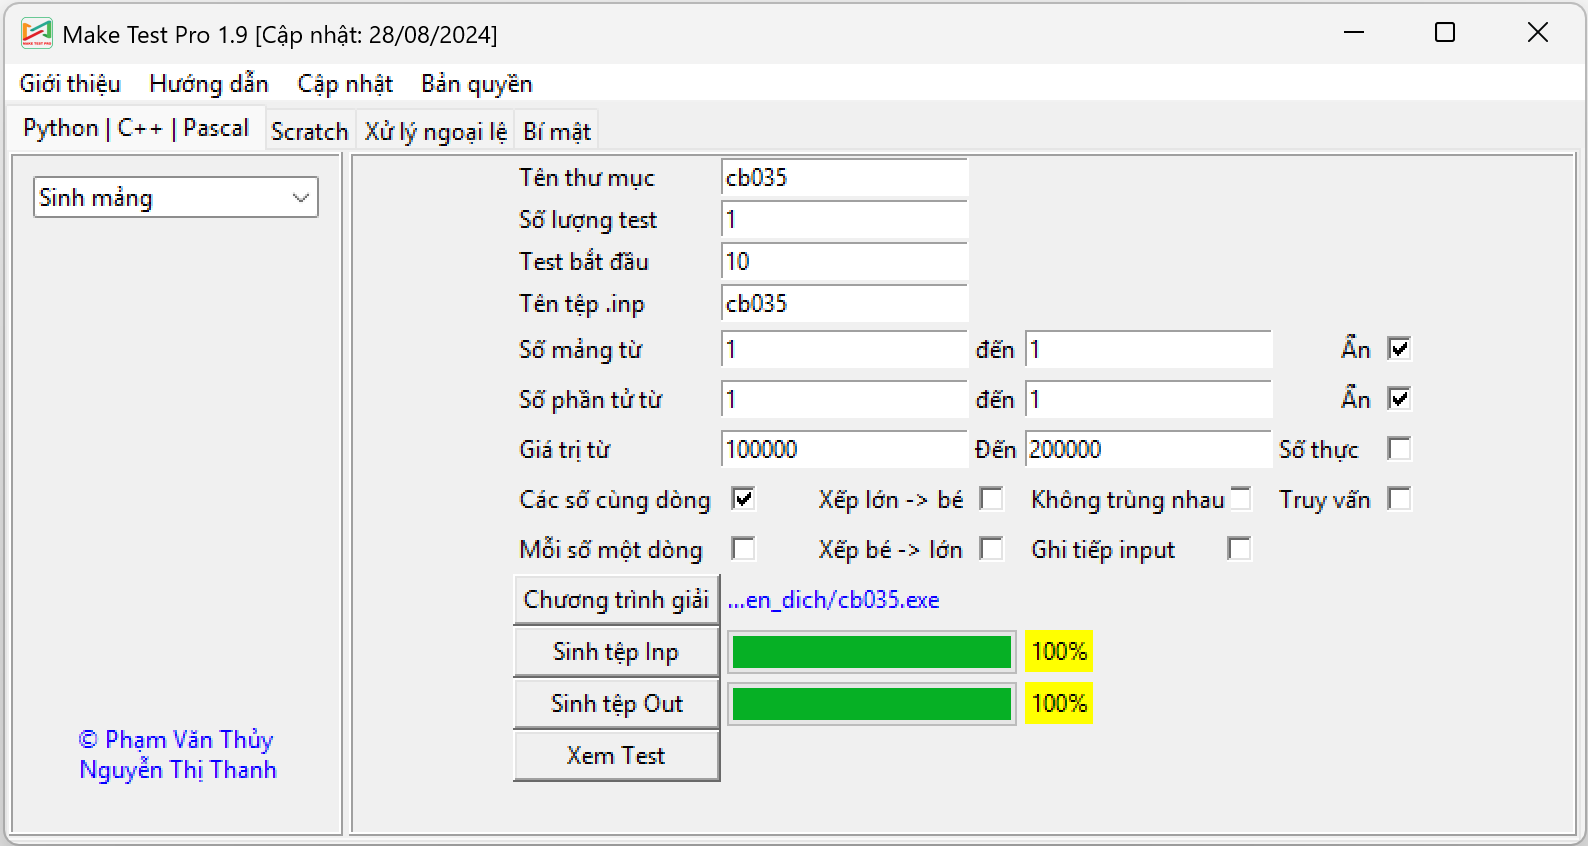Close the Make Test Pro window
1588x846 pixels.
click(1538, 33)
